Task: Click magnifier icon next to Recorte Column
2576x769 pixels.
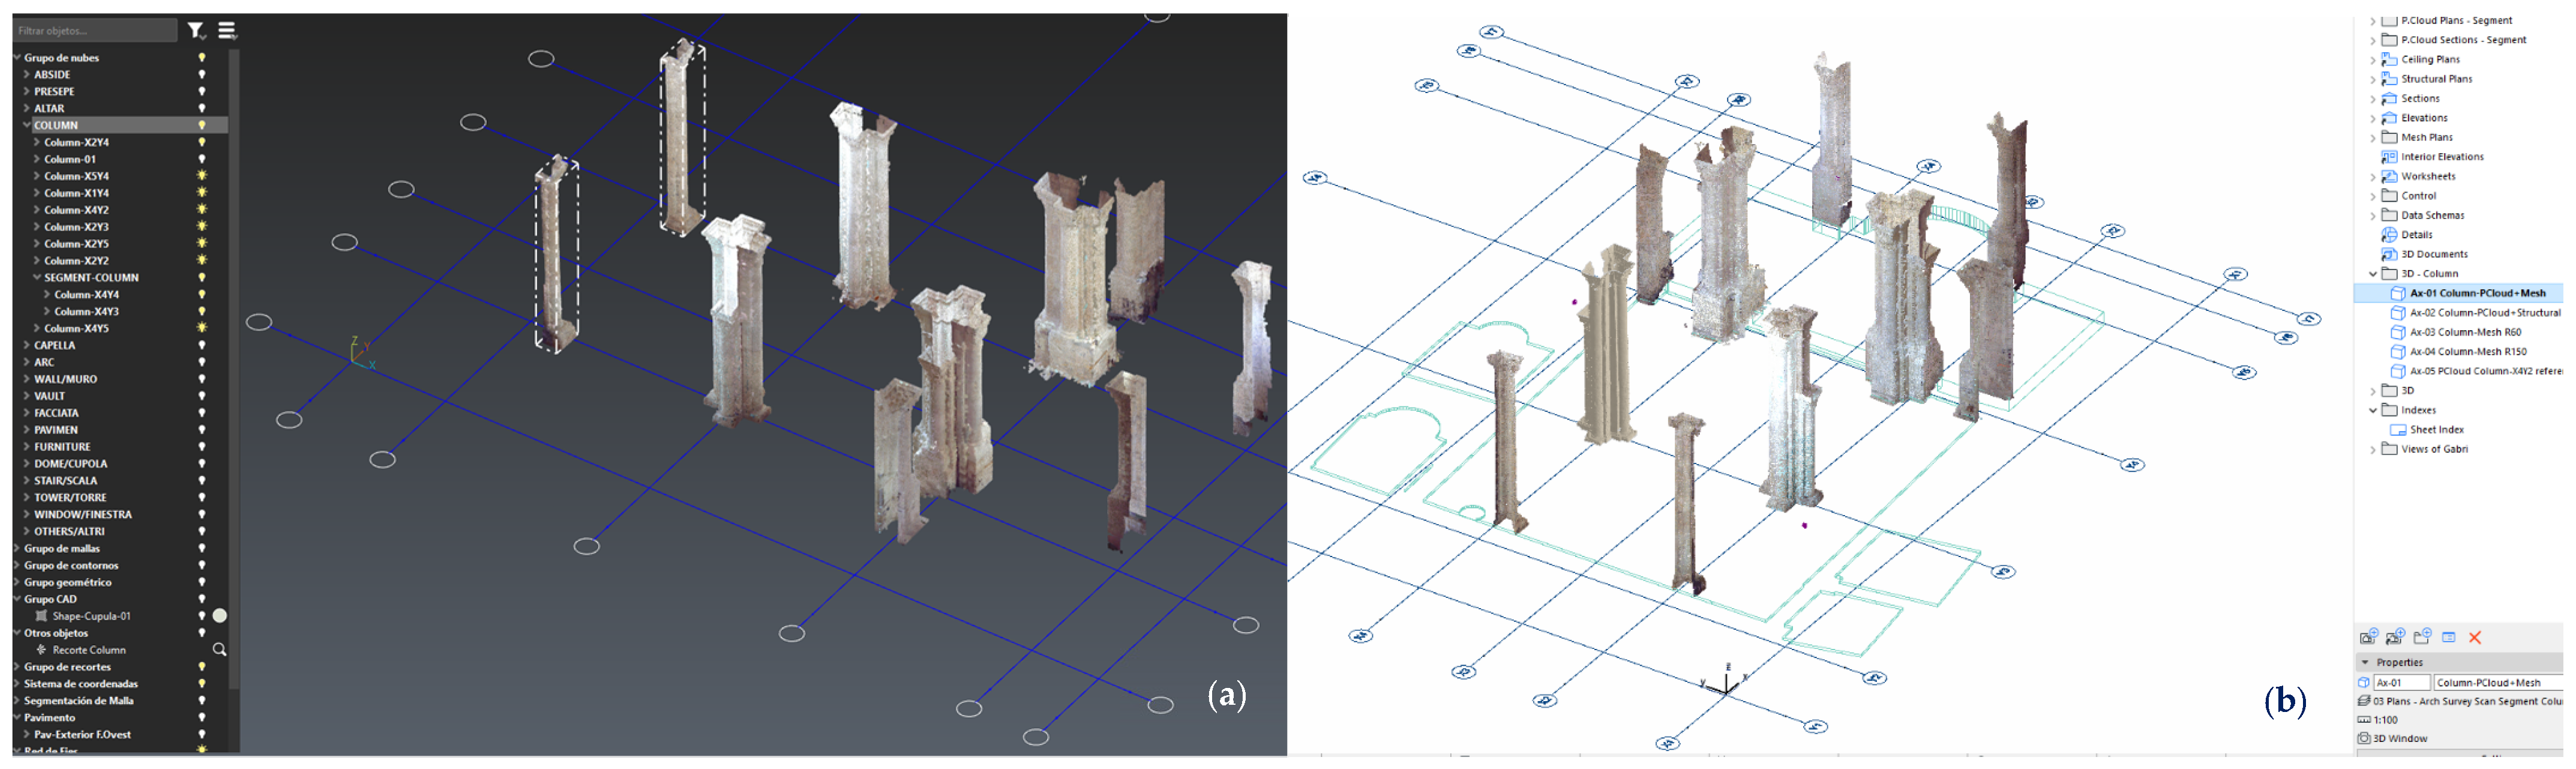Action: tap(219, 650)
